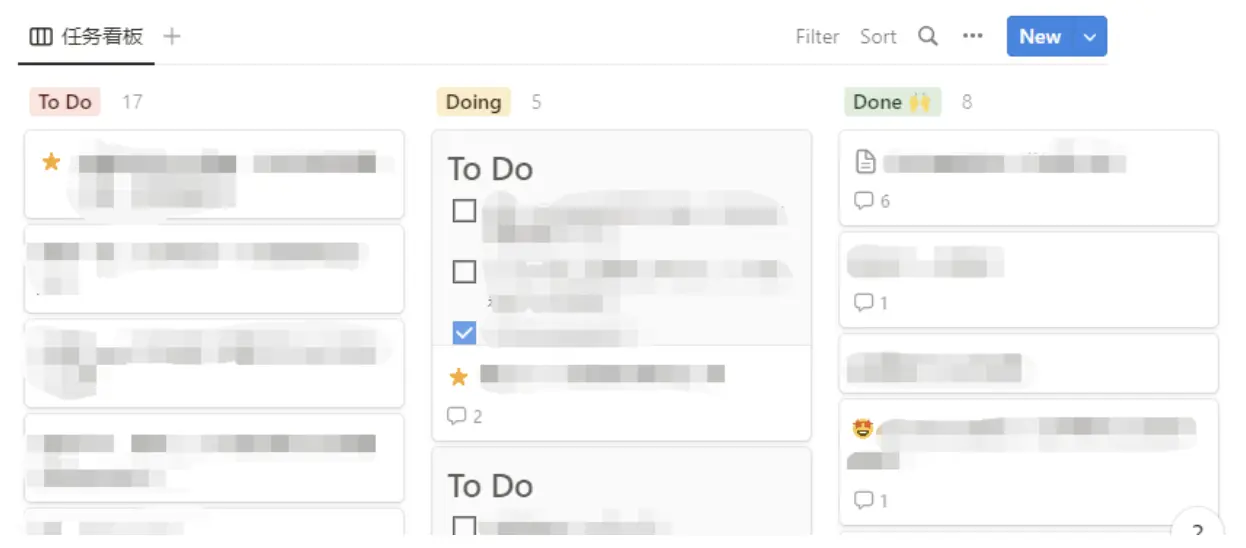Click the page document icon in Done column
Viewport: 1246px width, 548px height.
866,162
